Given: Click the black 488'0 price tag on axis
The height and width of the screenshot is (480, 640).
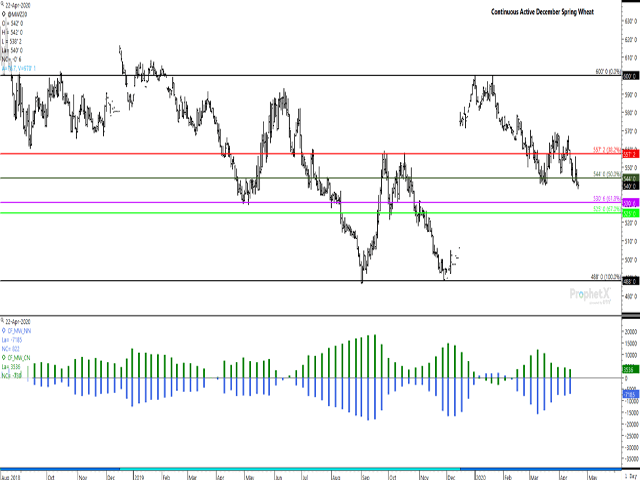Looking at the screenshot, I should coord(630,281).
